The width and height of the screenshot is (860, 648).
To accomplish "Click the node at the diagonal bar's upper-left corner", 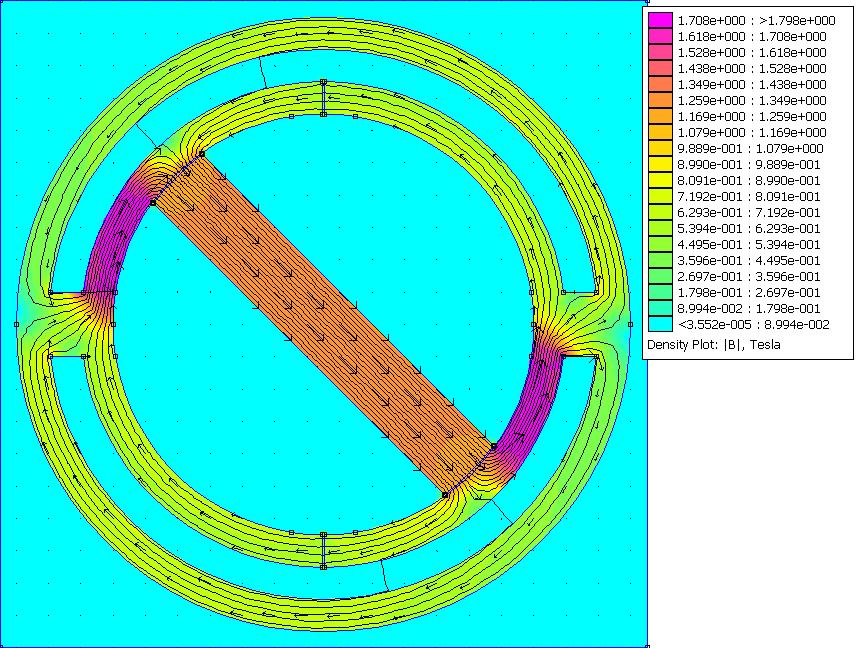I will [153, 202].
